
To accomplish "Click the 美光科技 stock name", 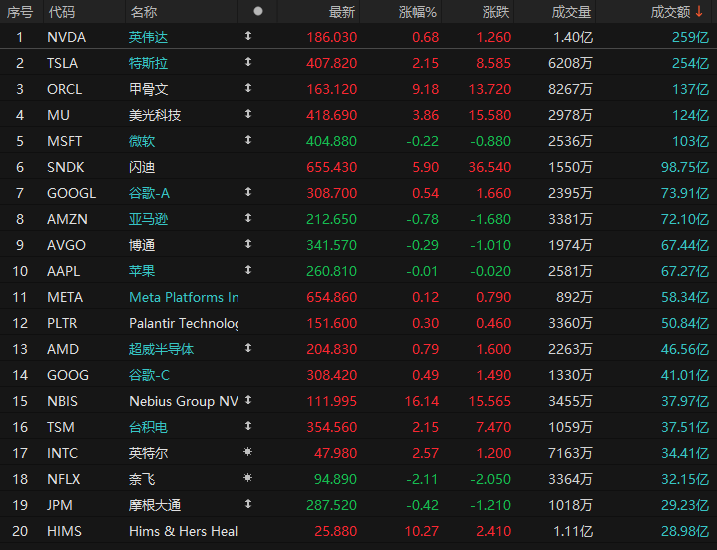I will coord(155,115).
